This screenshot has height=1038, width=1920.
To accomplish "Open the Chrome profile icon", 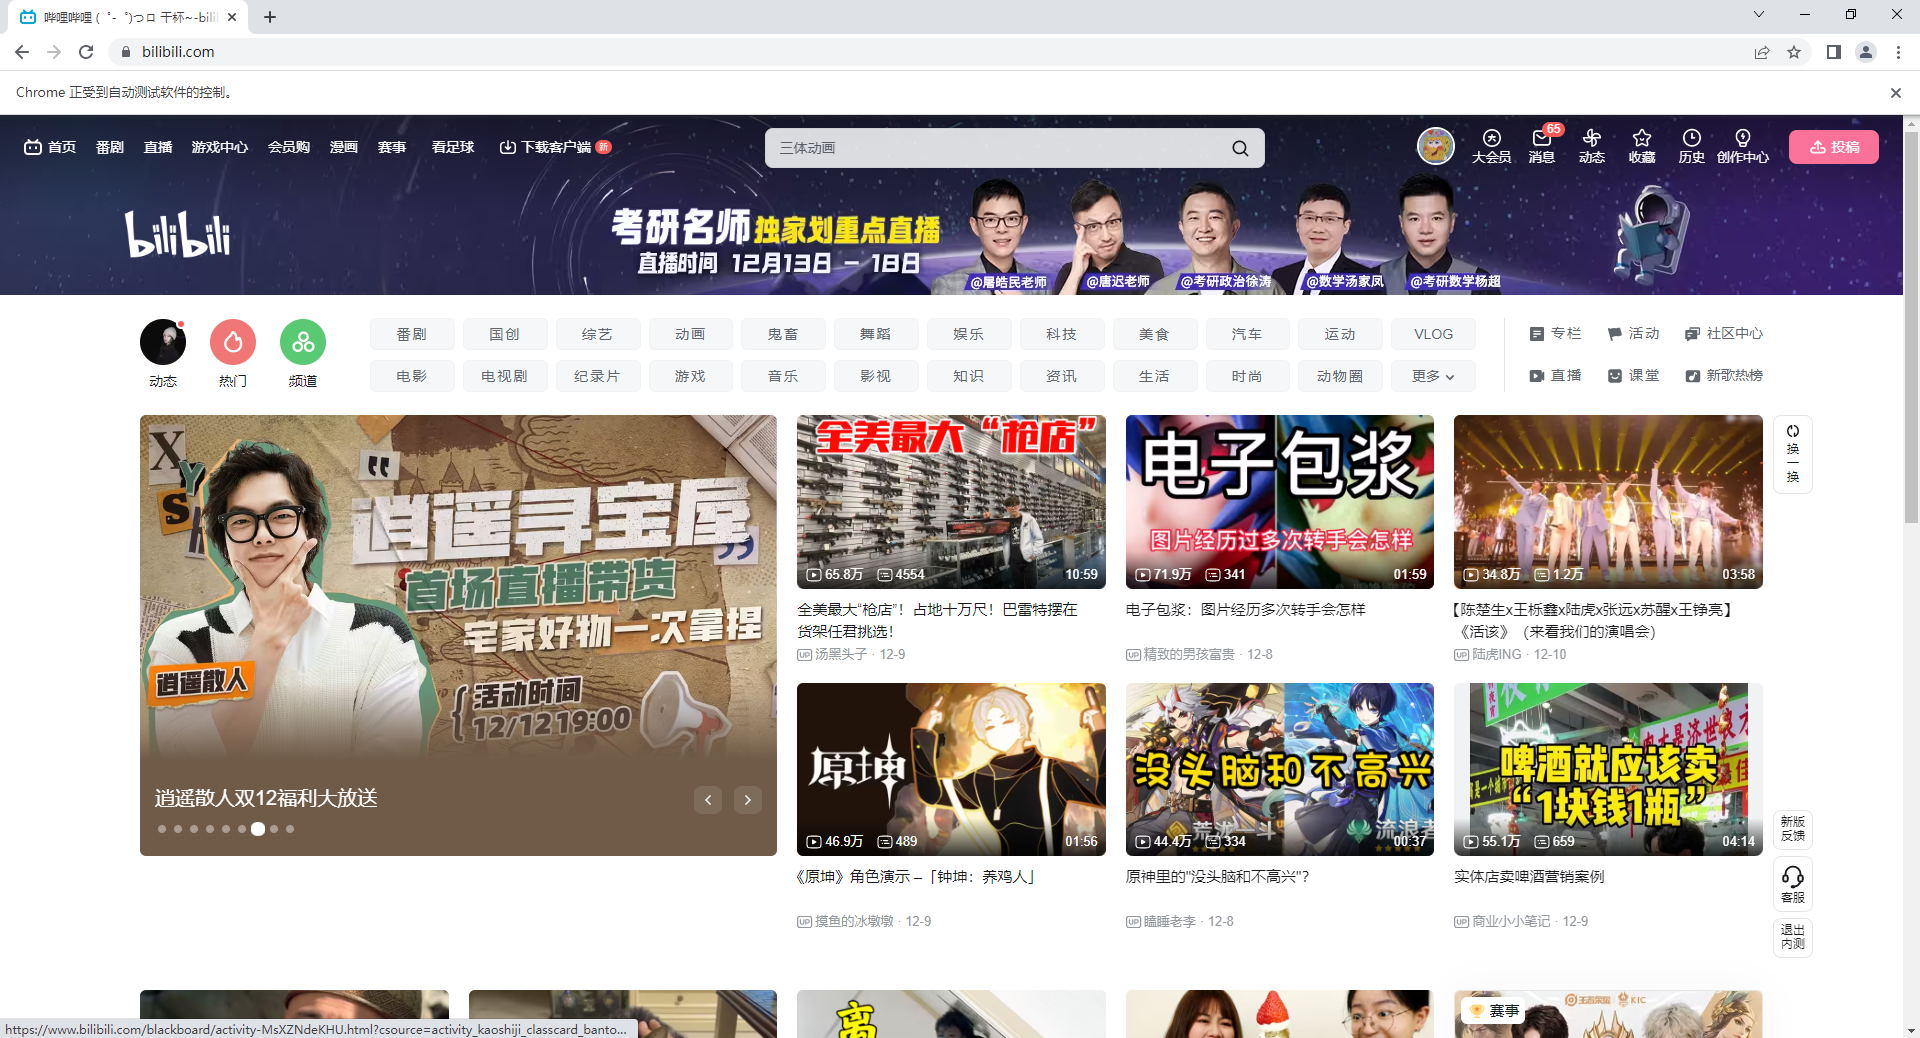I will (1866, 52).
